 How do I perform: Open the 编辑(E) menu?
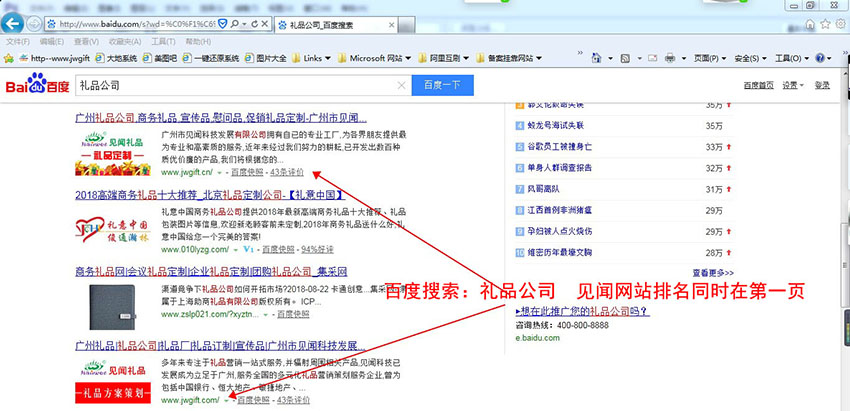[51, 42]
